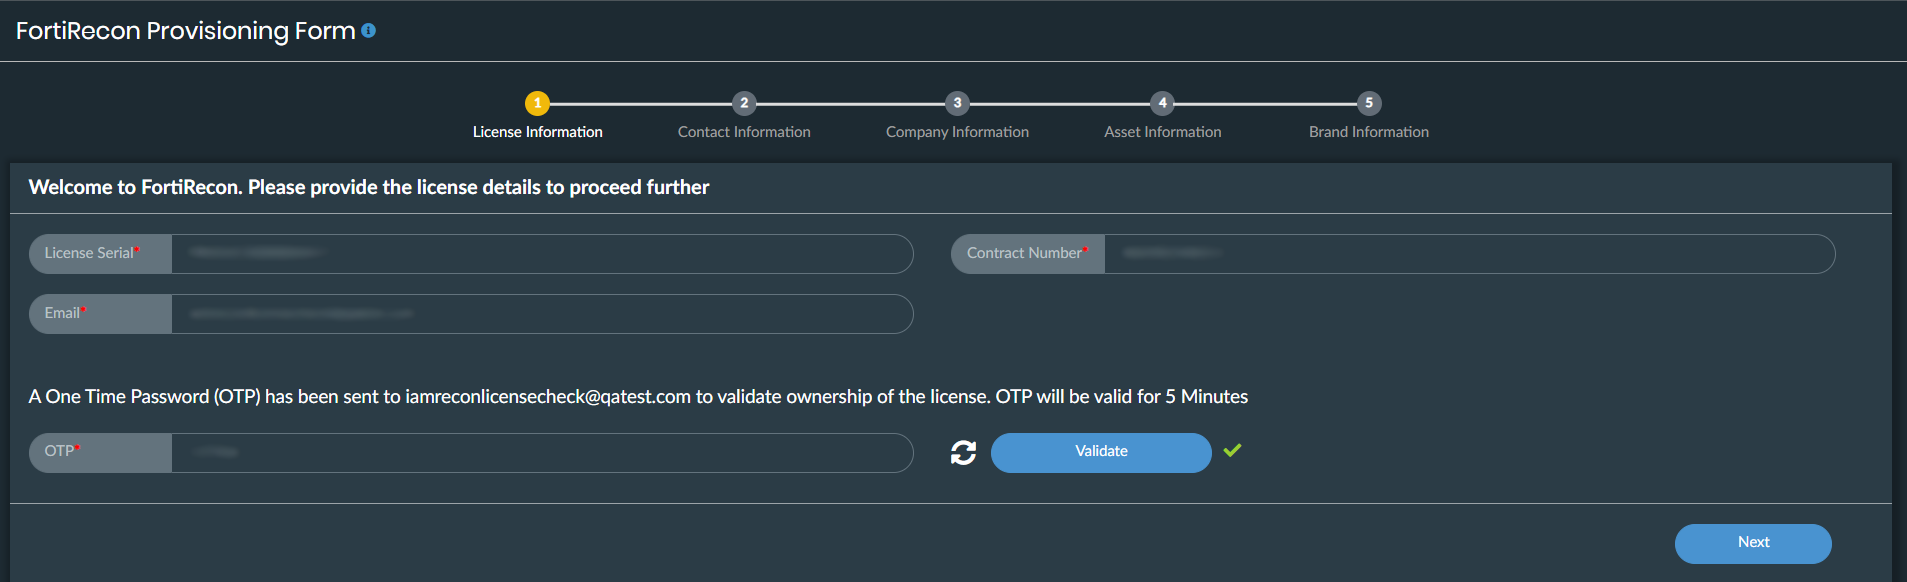This screenshot has height=582, width=1907.
Task: Click the green validation checkmark
Action: (x=1232, y=450)
